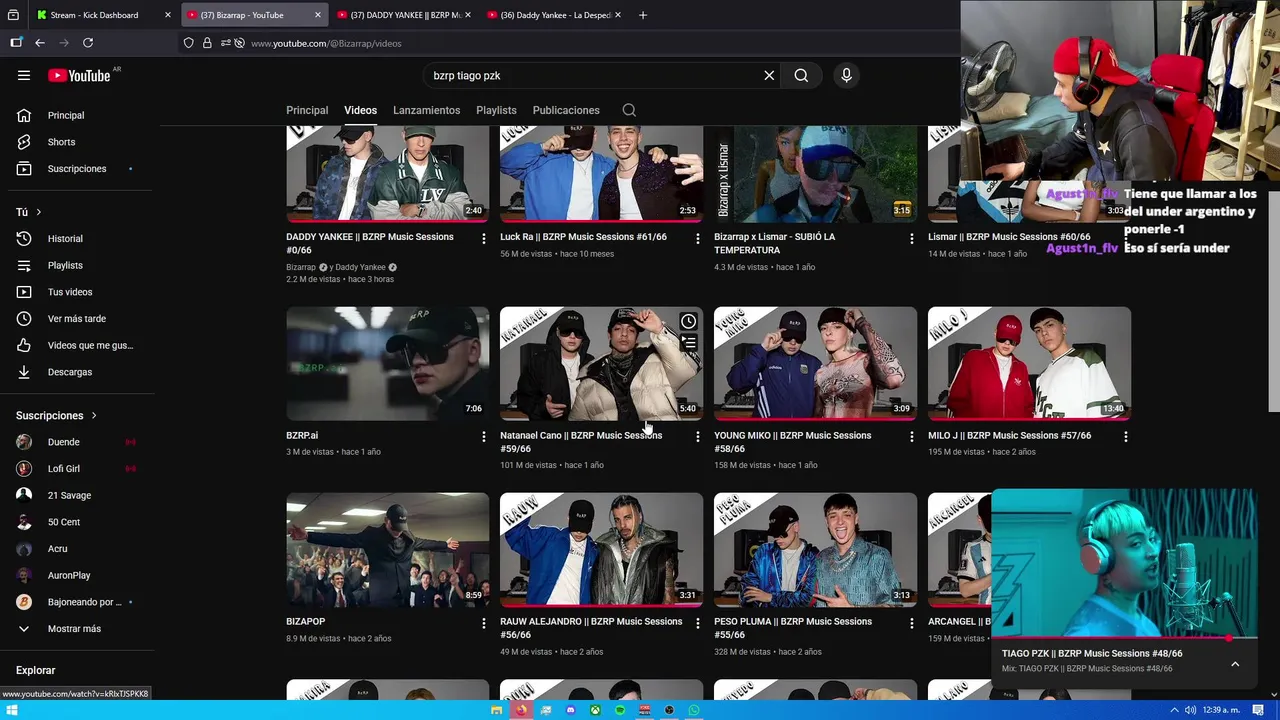1280x720 pixels.
Task: Open Bizarrap channel link under Daddy Yankee video
Action: [x=301, y=267]
